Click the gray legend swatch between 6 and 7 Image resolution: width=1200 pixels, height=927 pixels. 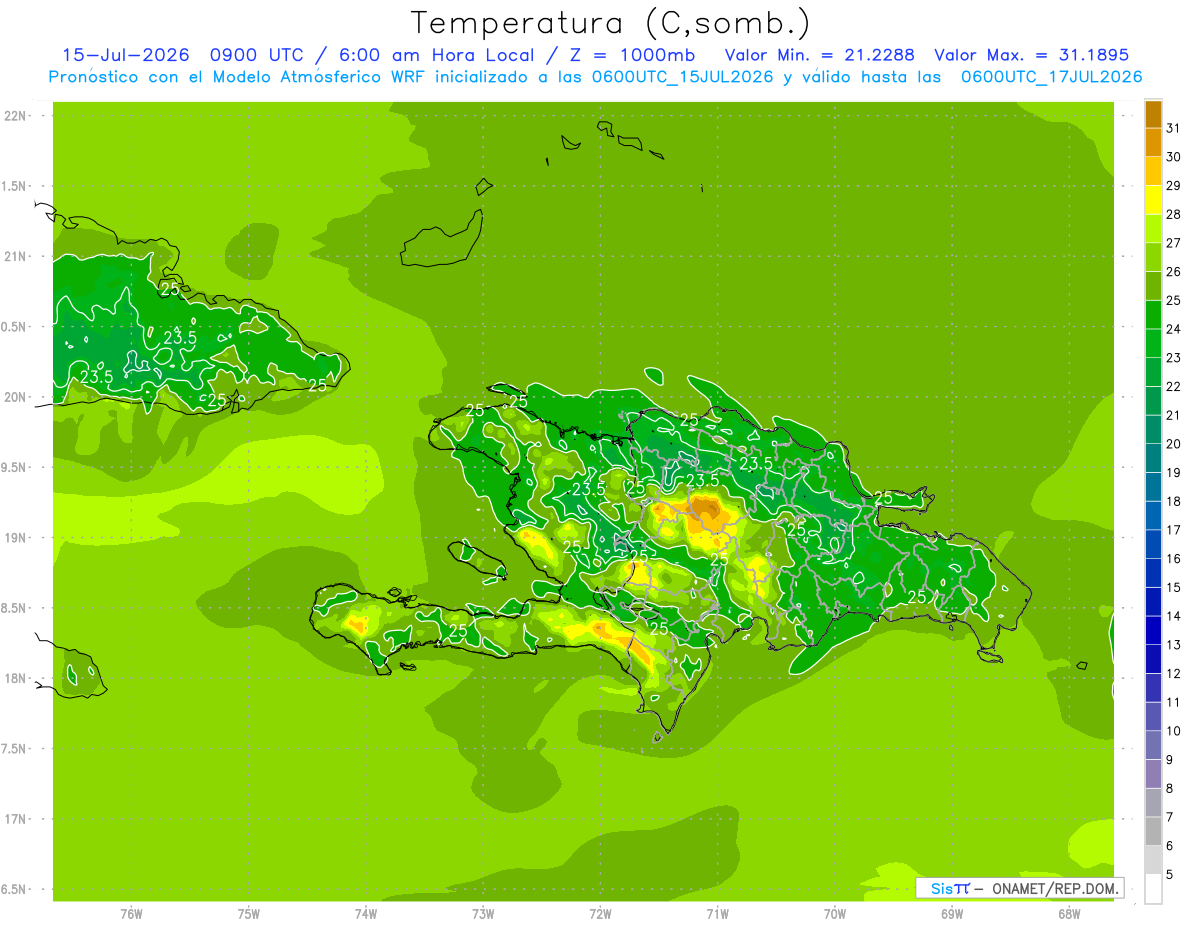click(x=1153, y=831)
